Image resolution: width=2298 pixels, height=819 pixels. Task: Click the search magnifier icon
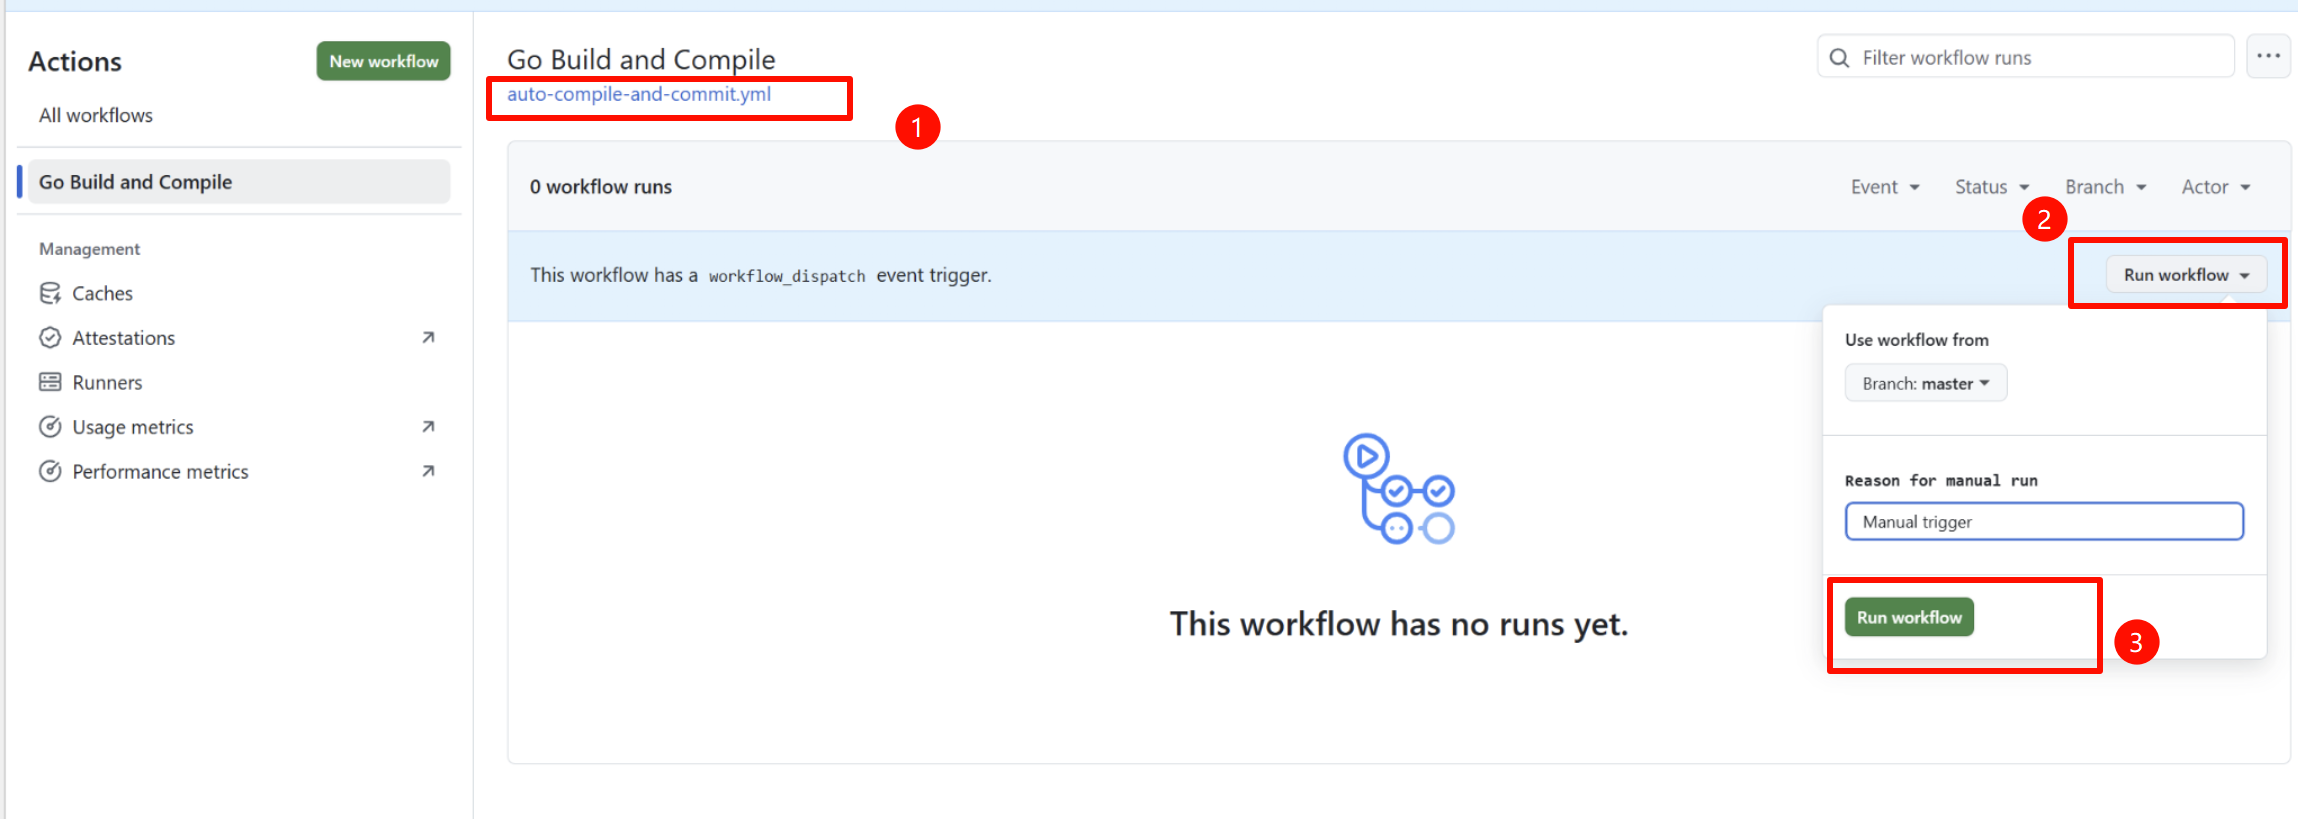(1839, 58)
